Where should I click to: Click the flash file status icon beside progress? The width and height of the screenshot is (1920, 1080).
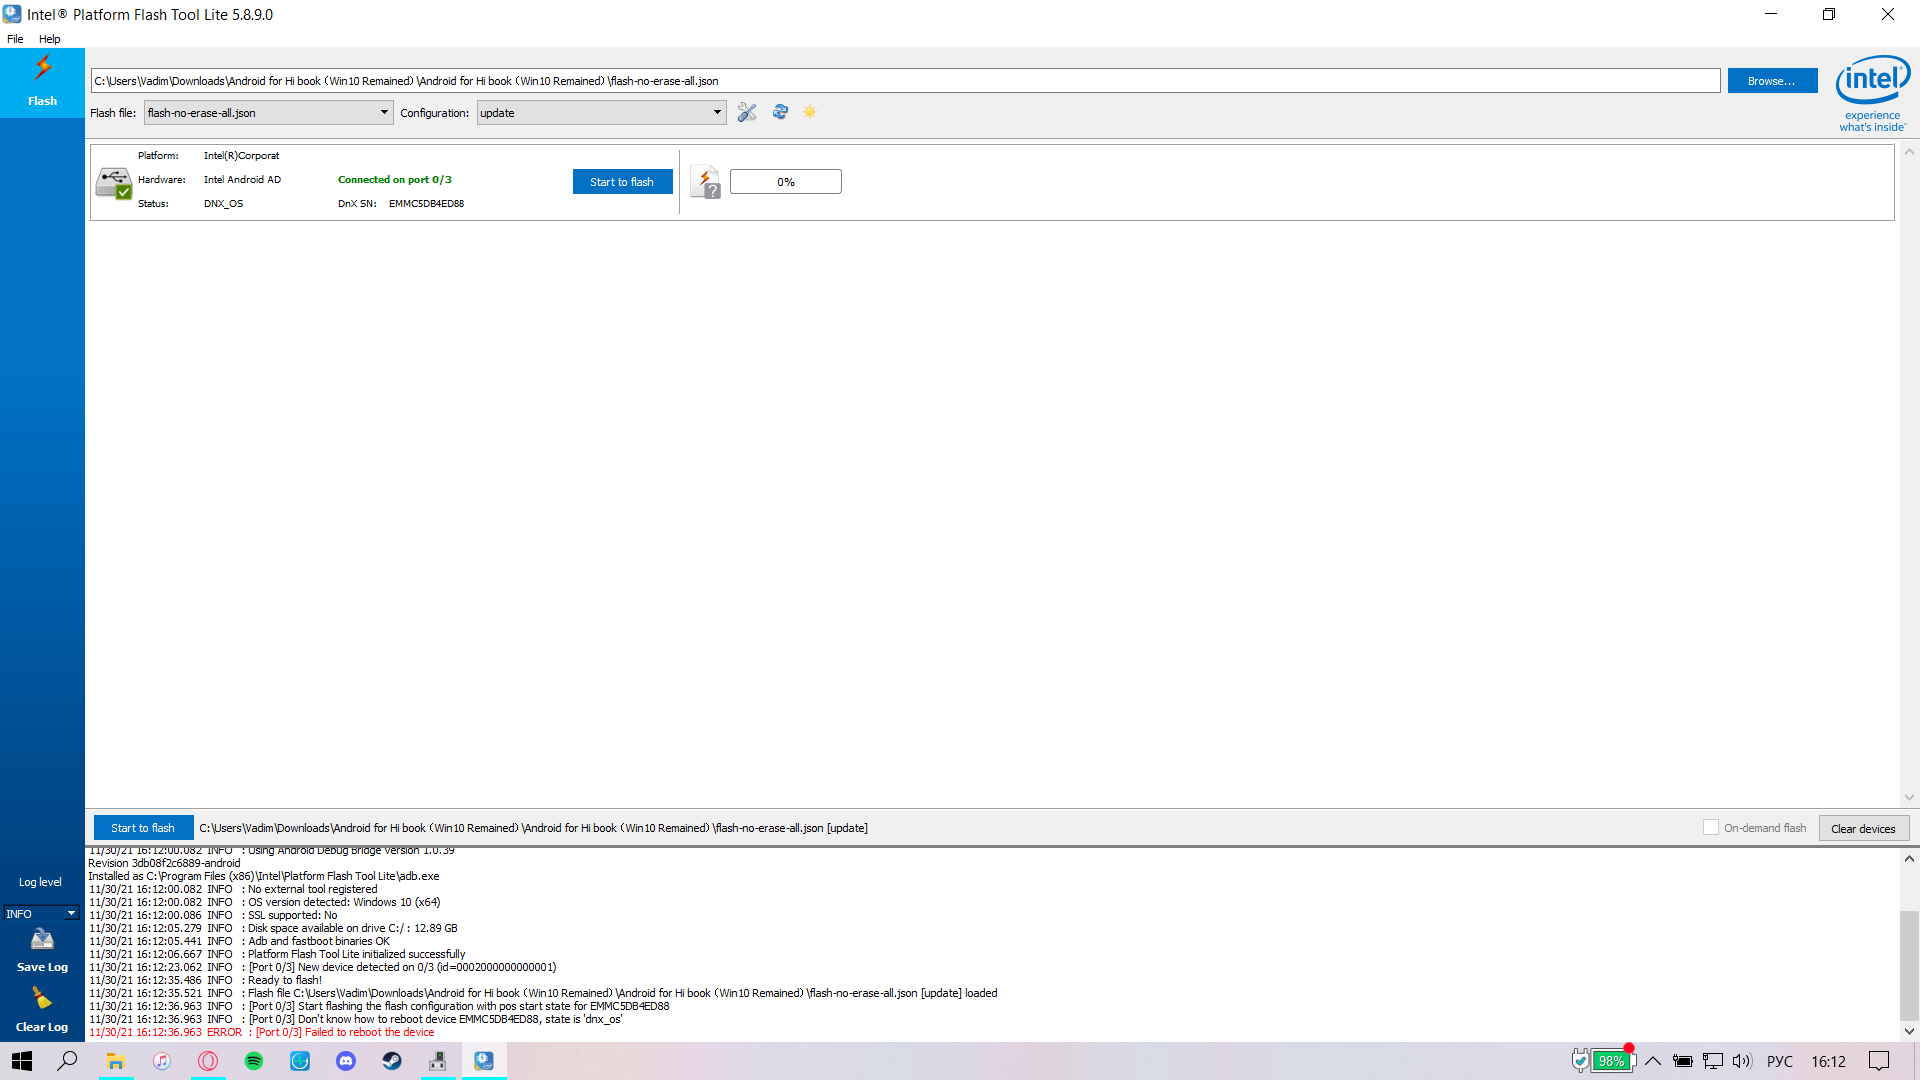coord(705,182)
